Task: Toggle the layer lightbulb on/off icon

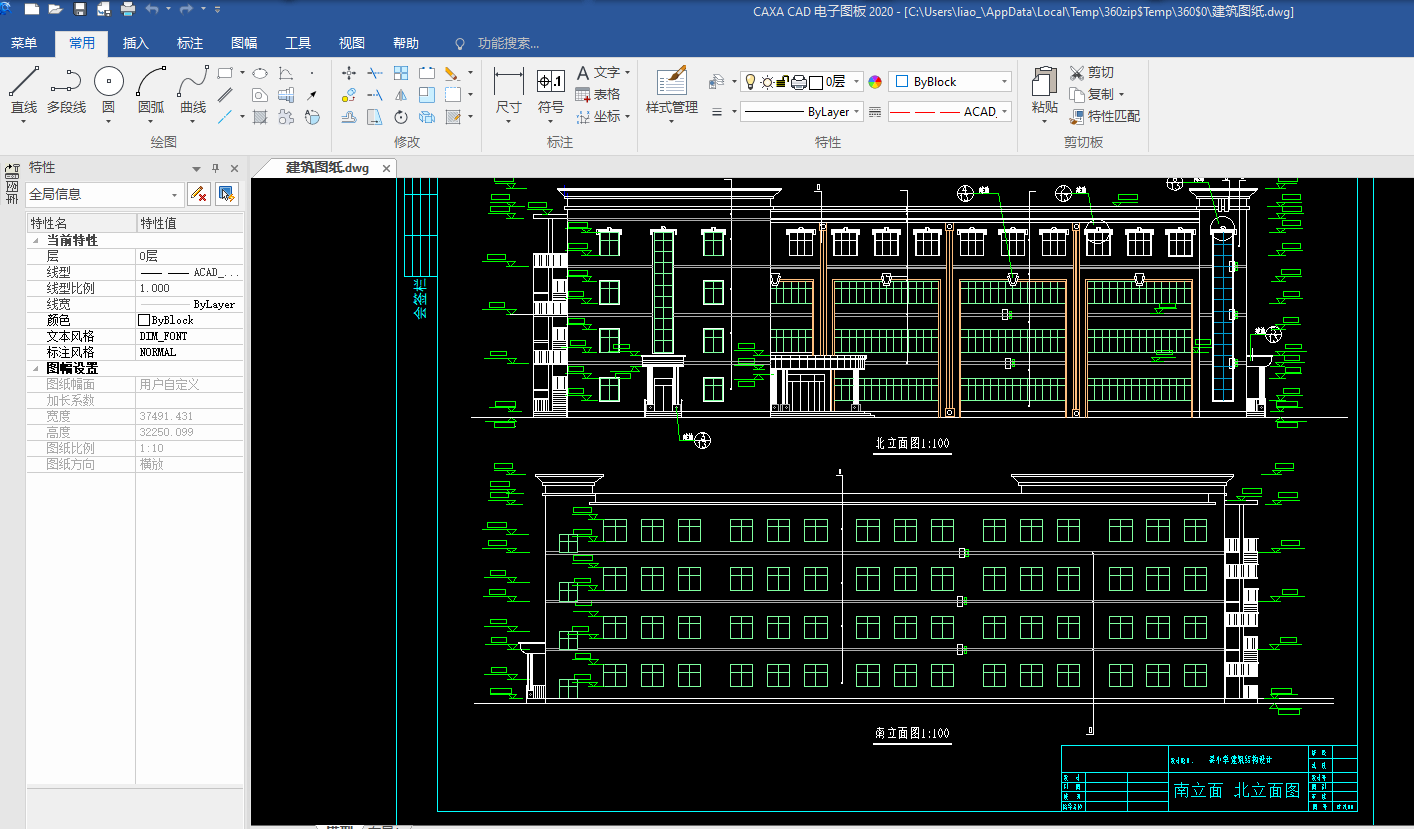Action: [750, 82]
